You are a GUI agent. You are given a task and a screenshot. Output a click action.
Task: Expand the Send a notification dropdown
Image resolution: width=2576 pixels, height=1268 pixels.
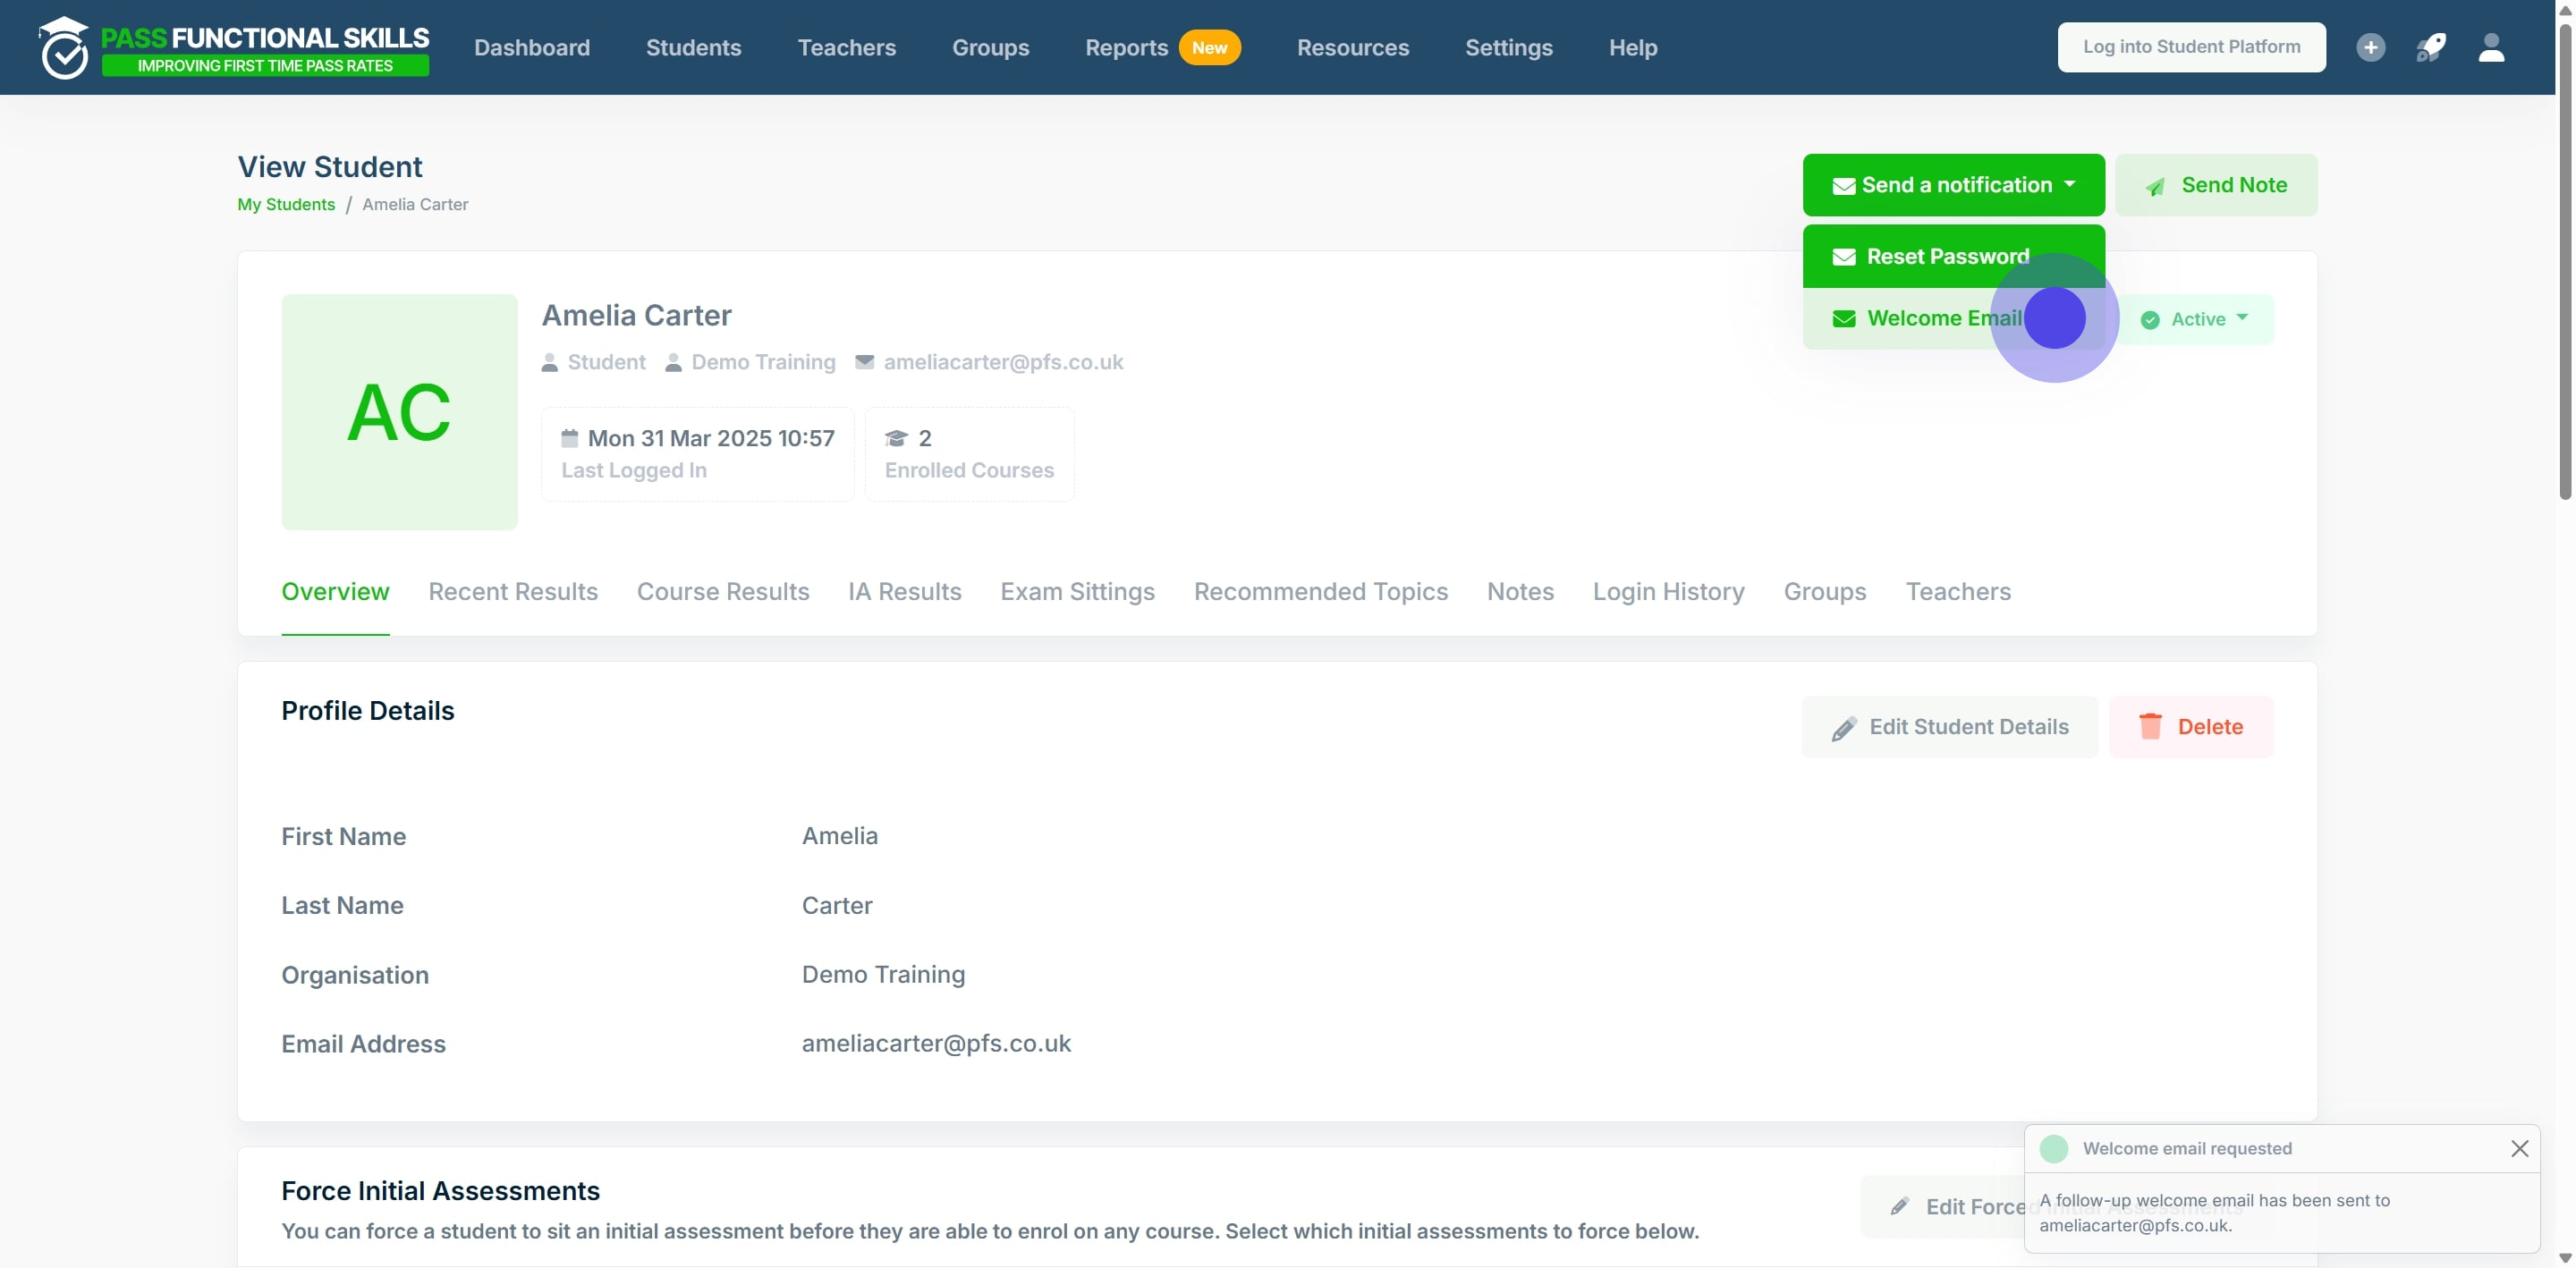[1953, 184]
